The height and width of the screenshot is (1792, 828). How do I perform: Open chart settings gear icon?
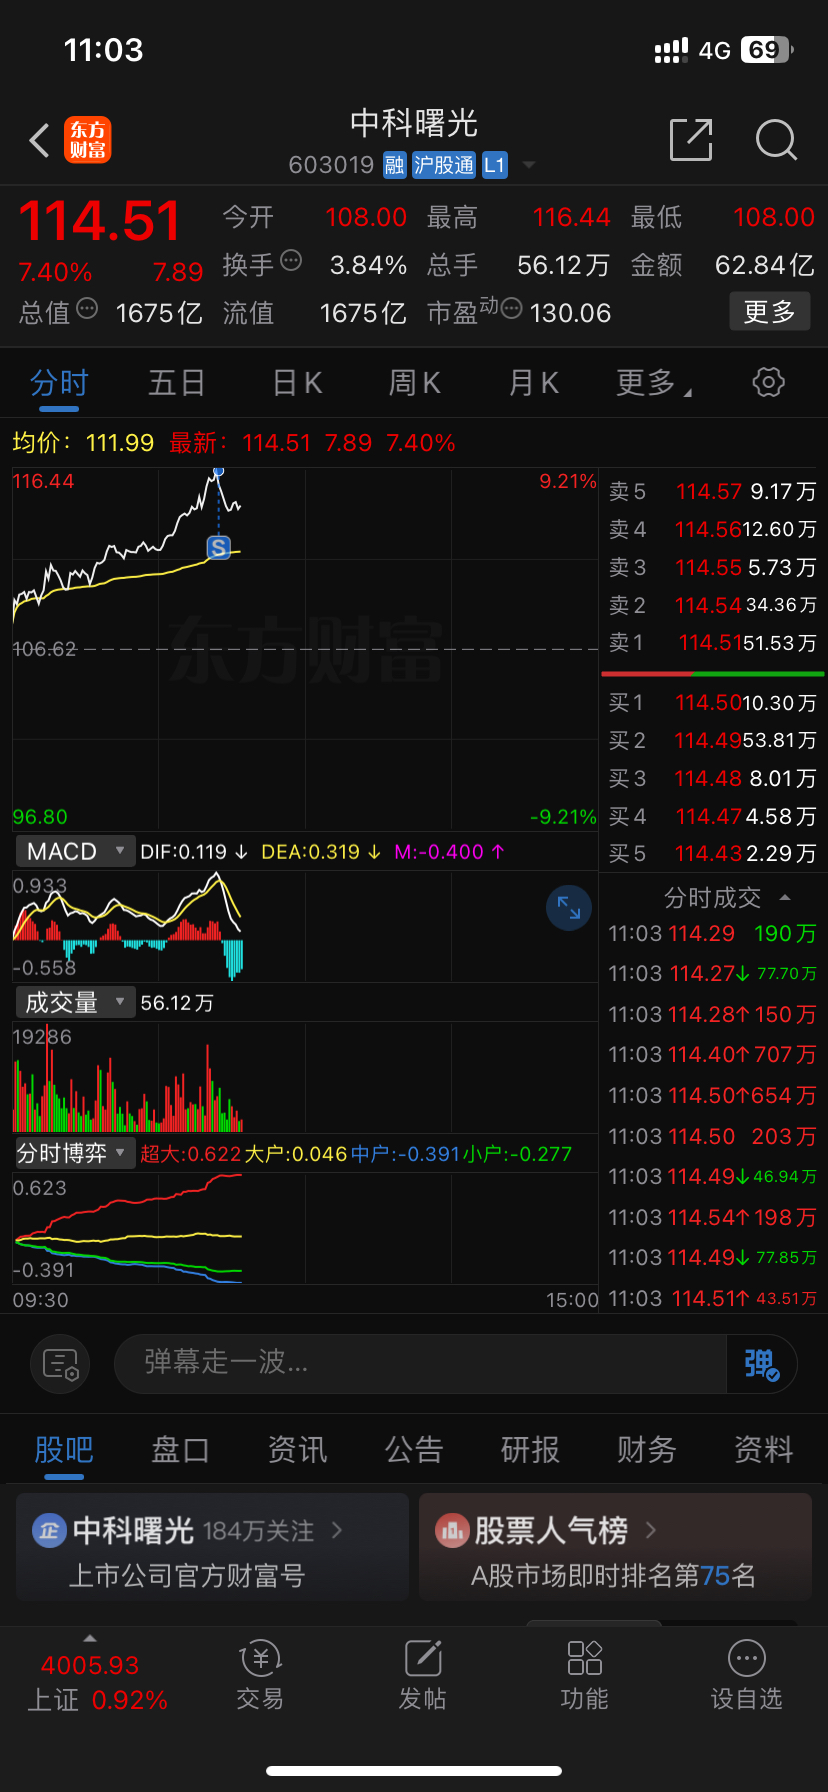coord(768,382)
